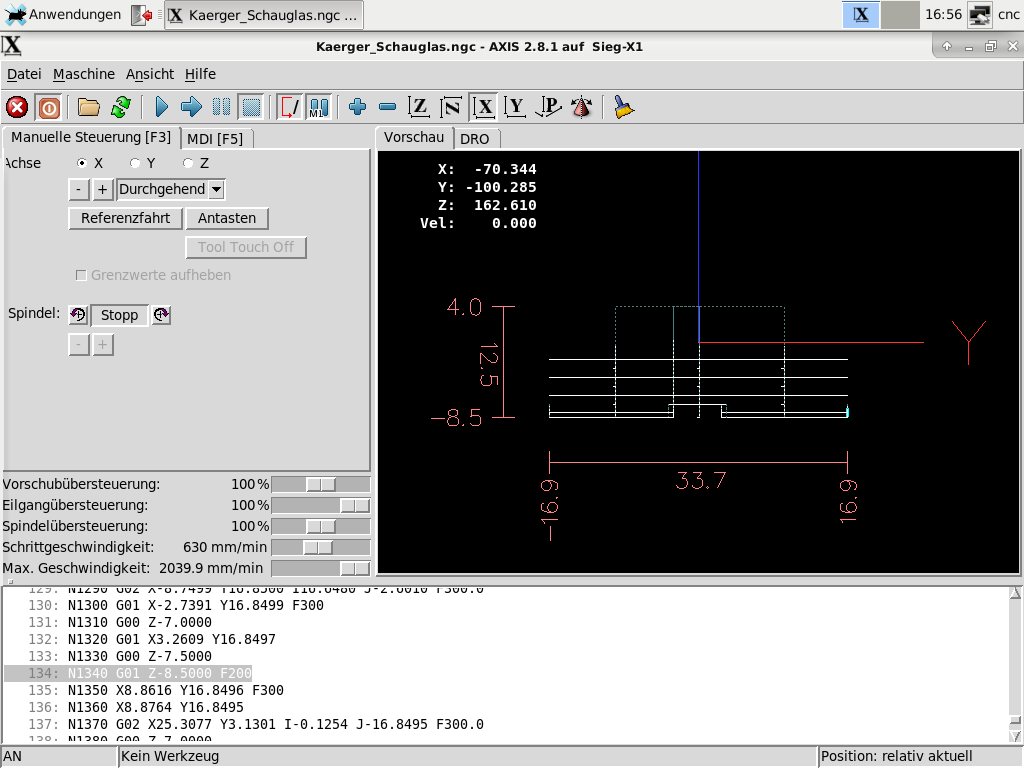Open the Ansicht menu
The width and height of the screenshot is (1024, 768).
[x=149, y=74]
